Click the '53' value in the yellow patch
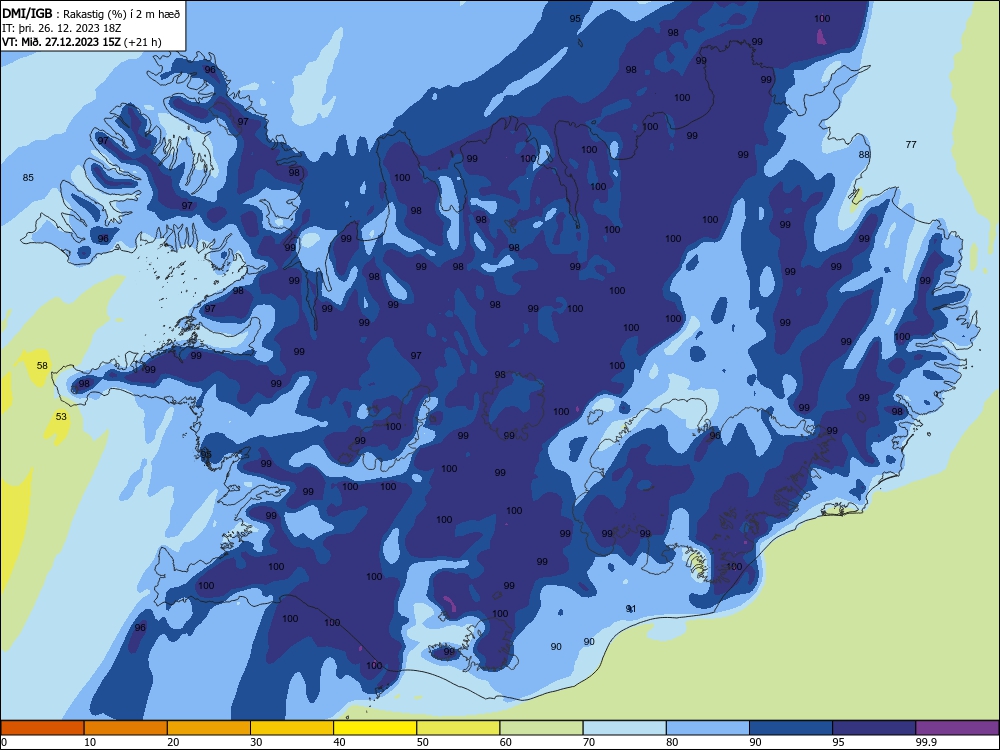The width and height of the screenshot is (1000, 750). point(61,416)
